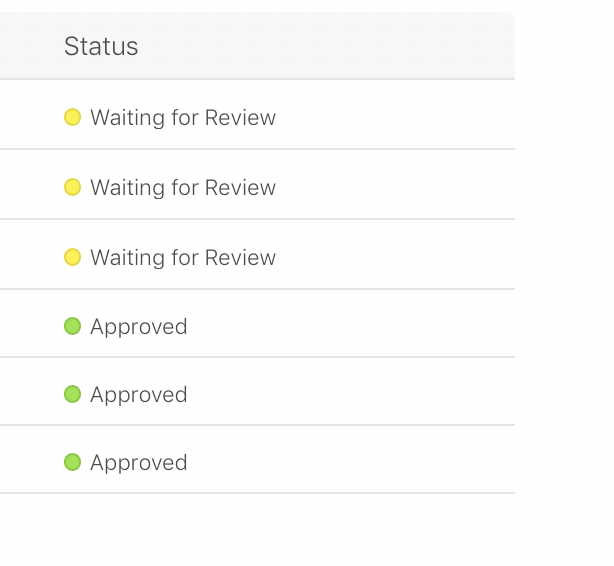Open the bottom Approved status text
The height and width of the screenshot is (566, 614).
click(x=139, y=463)
